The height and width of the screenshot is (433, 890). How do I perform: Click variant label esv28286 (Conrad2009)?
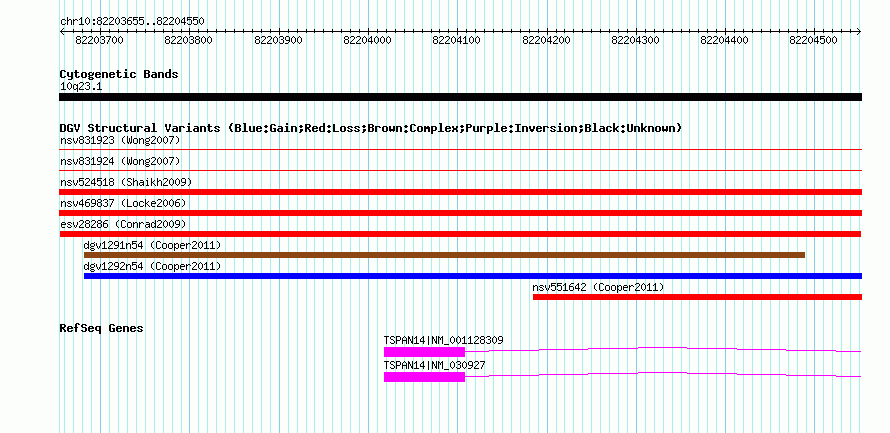(123, 224)
